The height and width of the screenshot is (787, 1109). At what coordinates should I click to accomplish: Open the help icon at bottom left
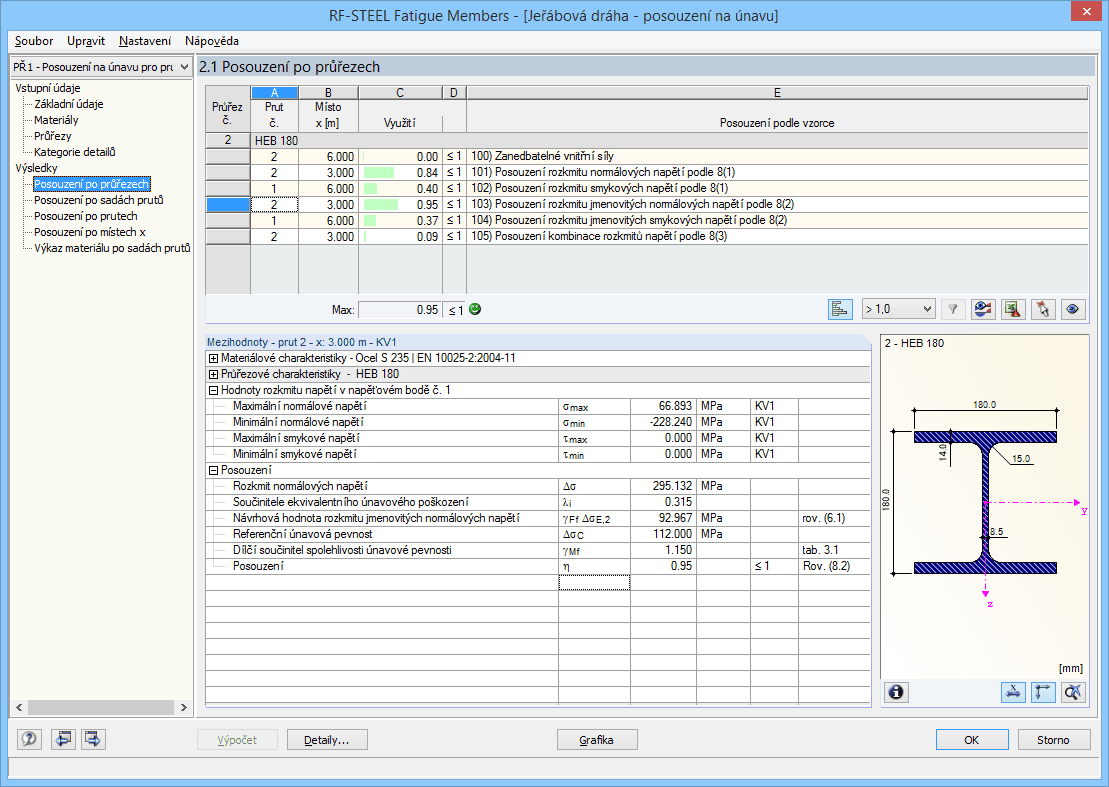pyautogui.click(x=29, y=739)
